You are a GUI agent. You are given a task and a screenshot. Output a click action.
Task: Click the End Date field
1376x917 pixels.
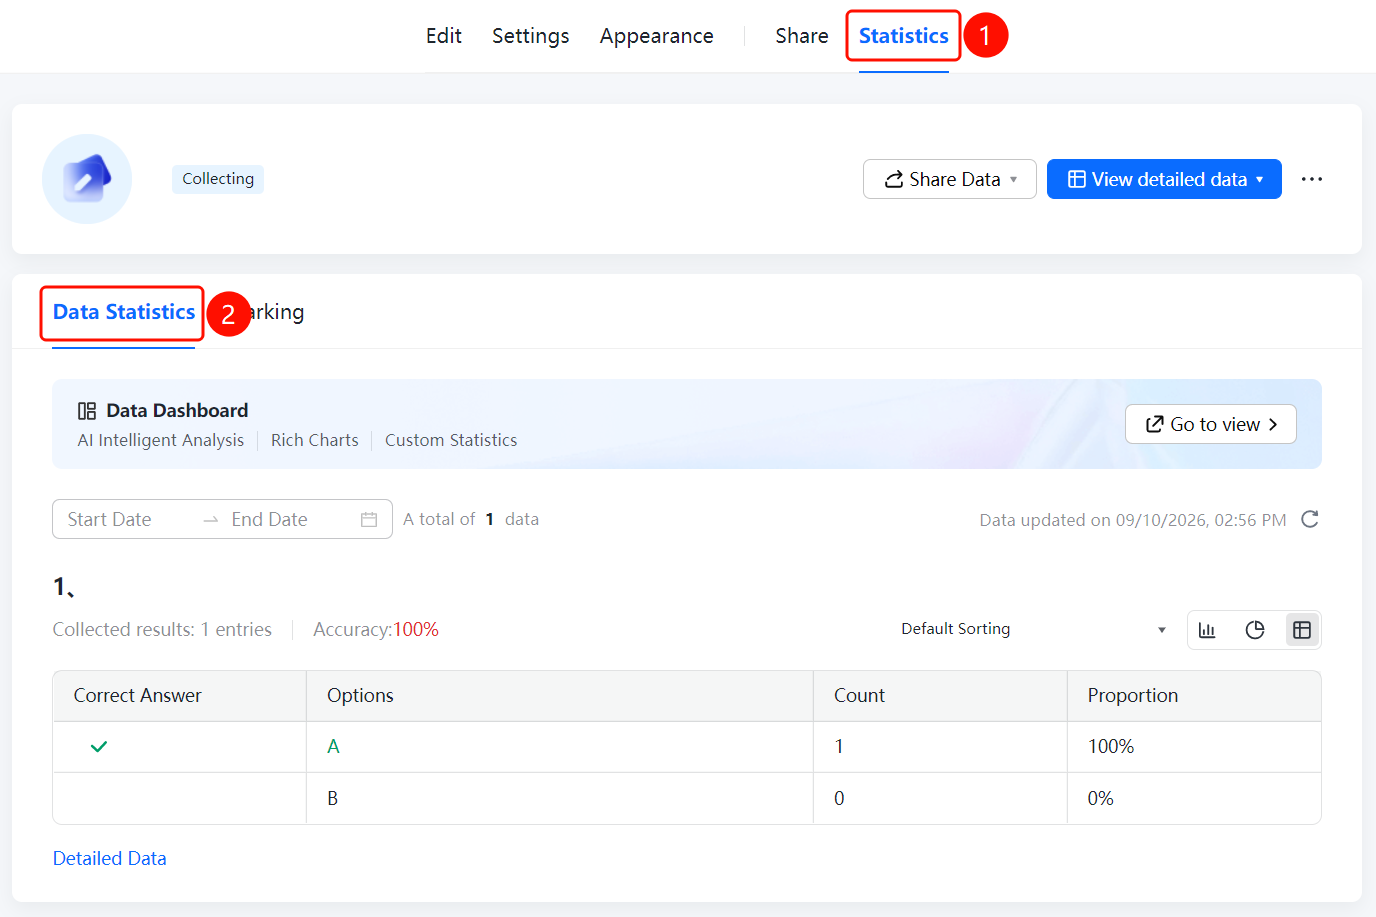pyautogui.click(x=270, y=519)
